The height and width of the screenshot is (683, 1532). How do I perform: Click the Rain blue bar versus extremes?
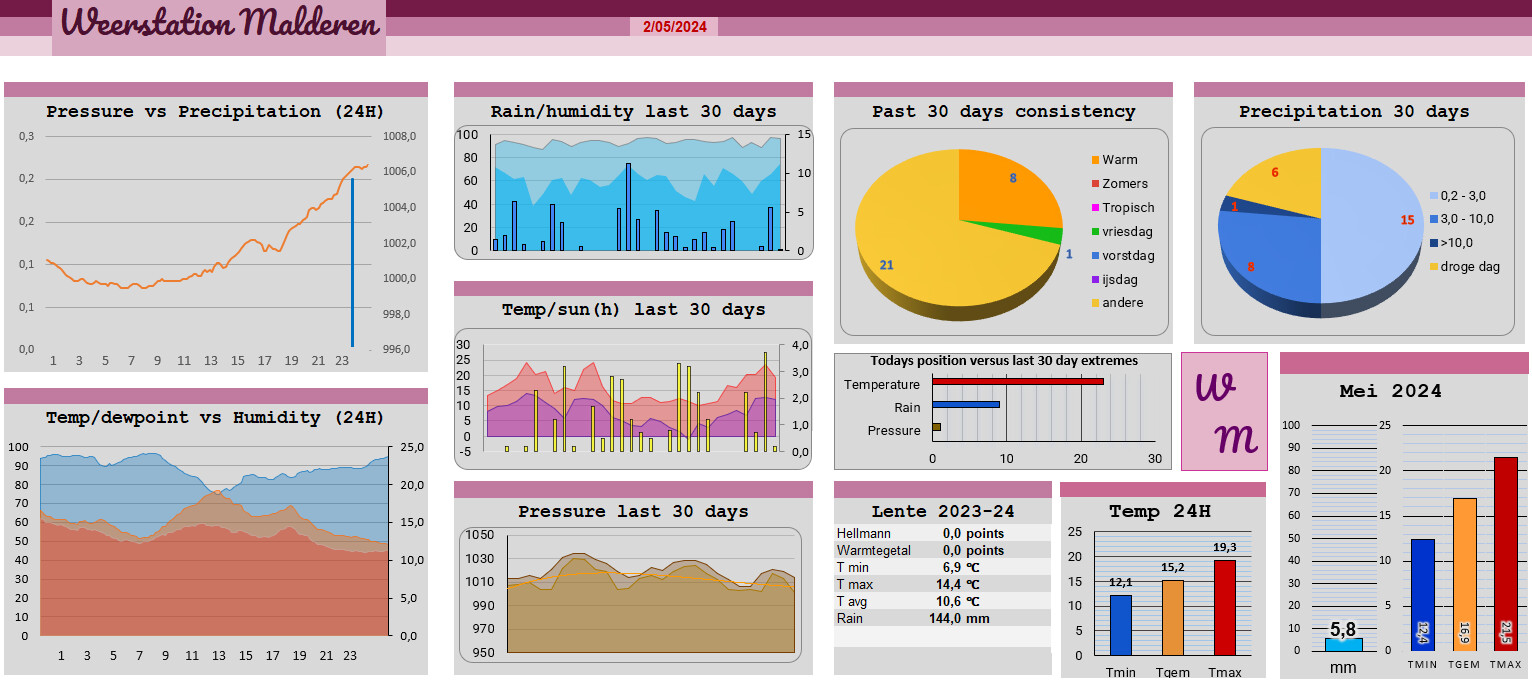pos(966,405)
